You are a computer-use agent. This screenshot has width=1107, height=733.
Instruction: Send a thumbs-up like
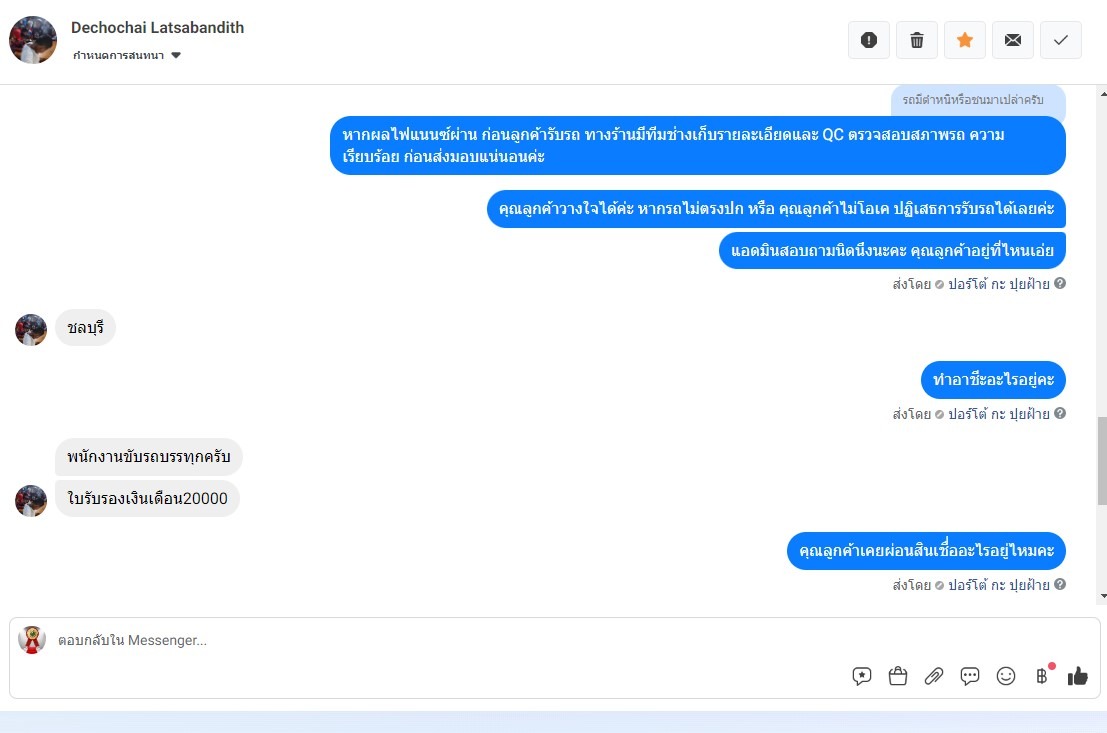pyautogui.click(x=1077, y=676)
